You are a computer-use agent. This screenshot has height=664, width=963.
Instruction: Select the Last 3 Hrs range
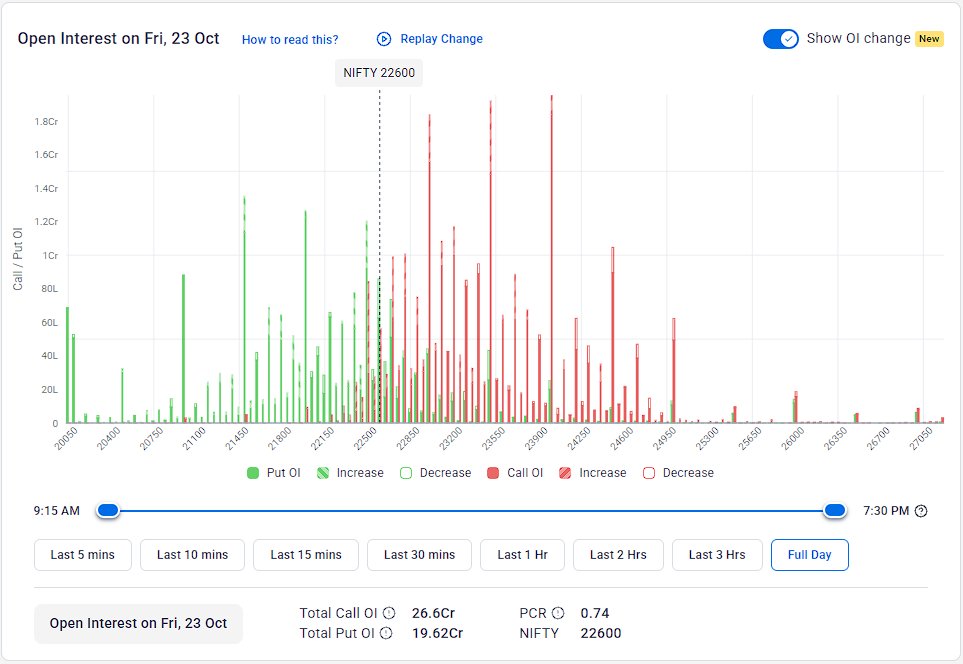click(x=717, y=555)
